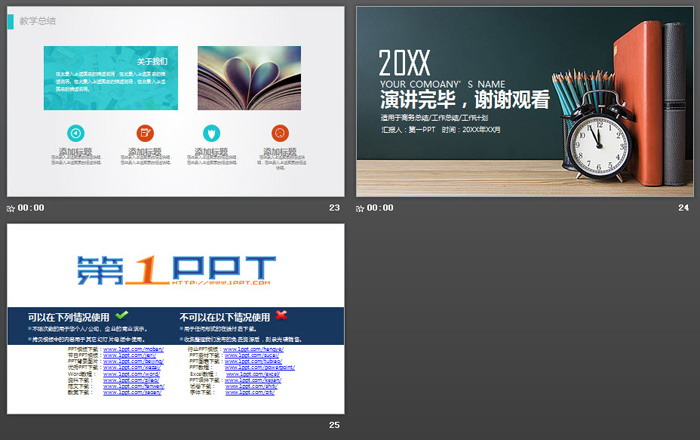Click the teal play-circle icon on slide 23
700x440 pixels.
point(76,133)
